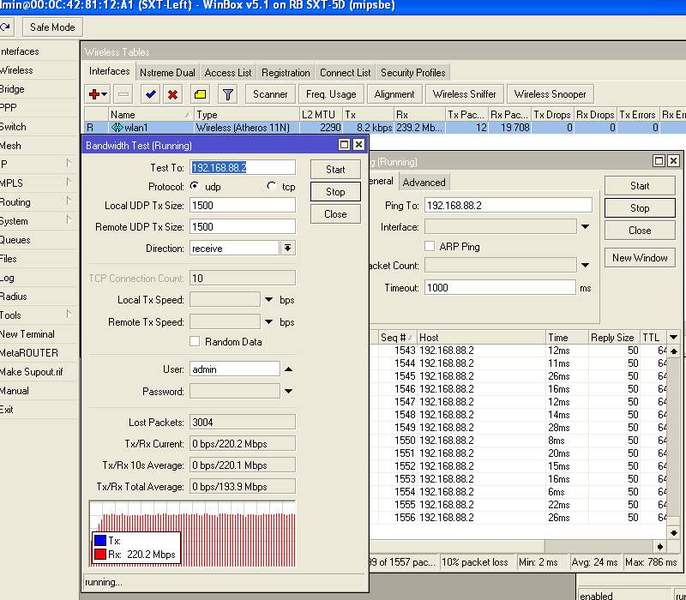Screen dimensions: 686x600
Task: Click the blue Tx legend swatch
Action: click(100, 540)
